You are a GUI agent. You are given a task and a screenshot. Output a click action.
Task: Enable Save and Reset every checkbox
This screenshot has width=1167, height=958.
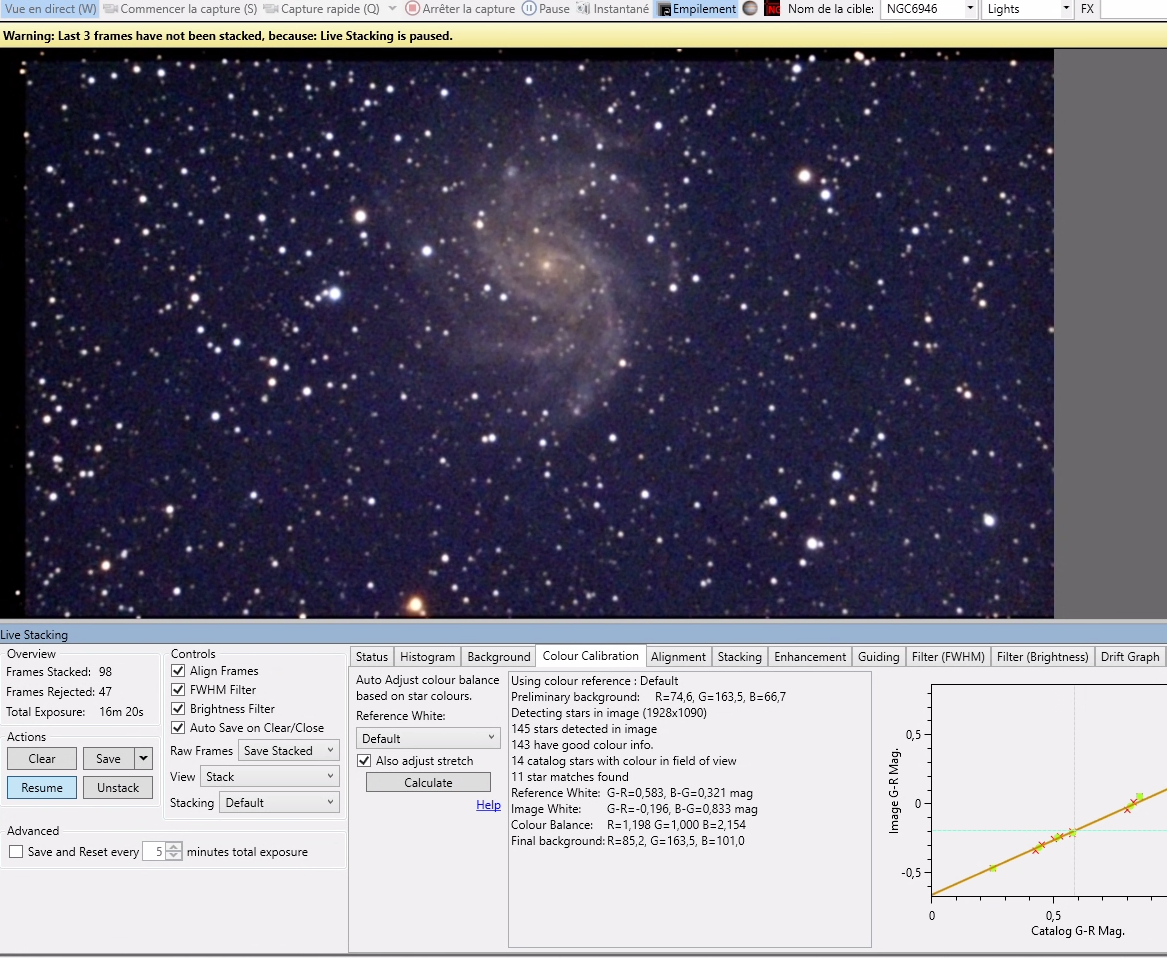[16, 852]
